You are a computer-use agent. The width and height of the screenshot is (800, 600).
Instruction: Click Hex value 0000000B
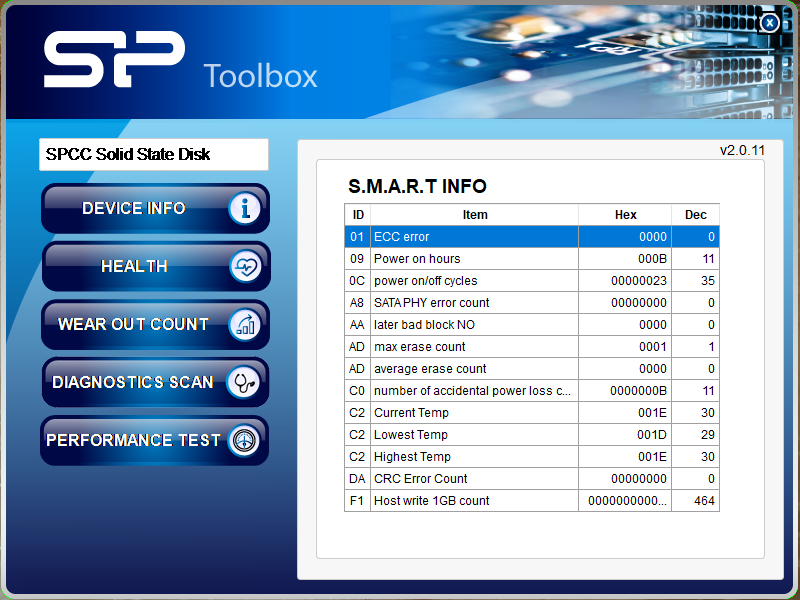(638, 391)
